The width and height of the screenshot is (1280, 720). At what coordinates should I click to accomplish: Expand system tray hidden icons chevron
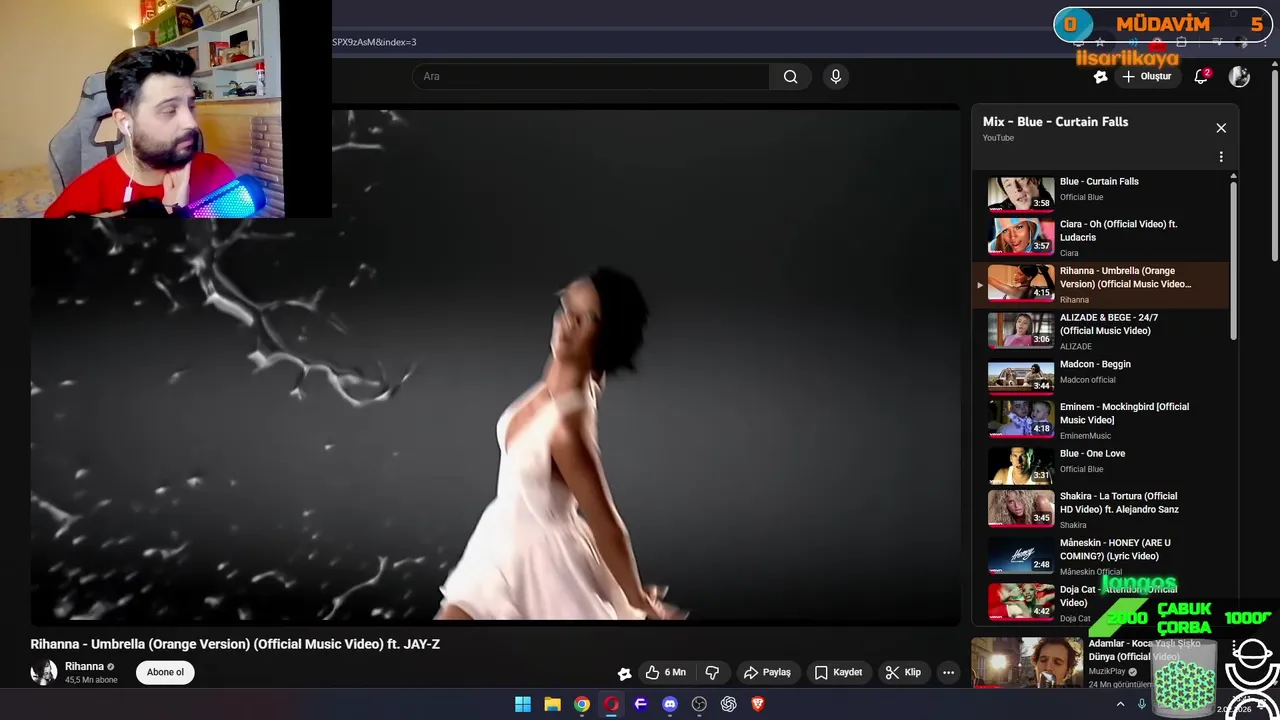(1120, 704)
